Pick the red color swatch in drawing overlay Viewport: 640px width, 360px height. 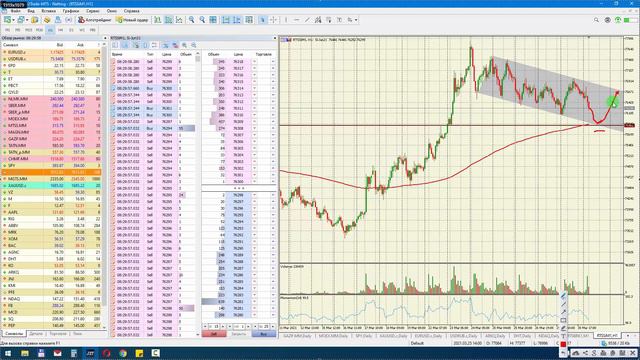tap(563, 344)
